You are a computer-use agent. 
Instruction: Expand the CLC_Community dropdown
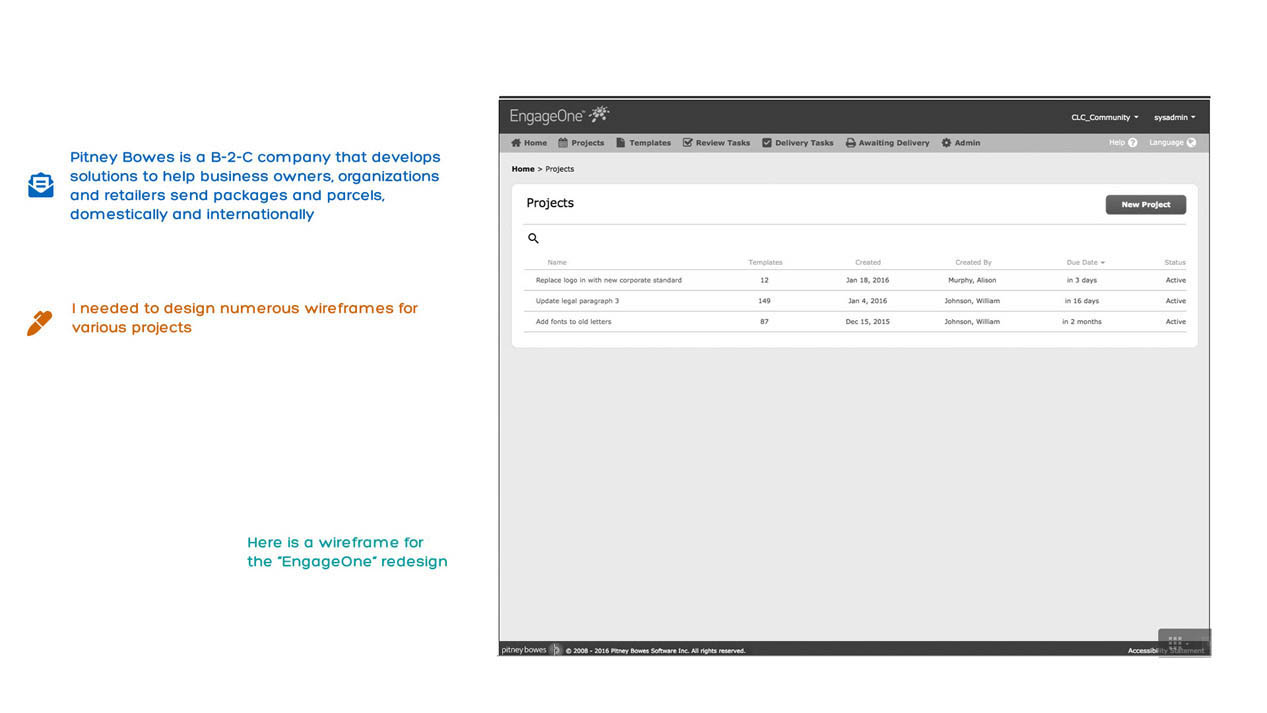point(1104,118)
